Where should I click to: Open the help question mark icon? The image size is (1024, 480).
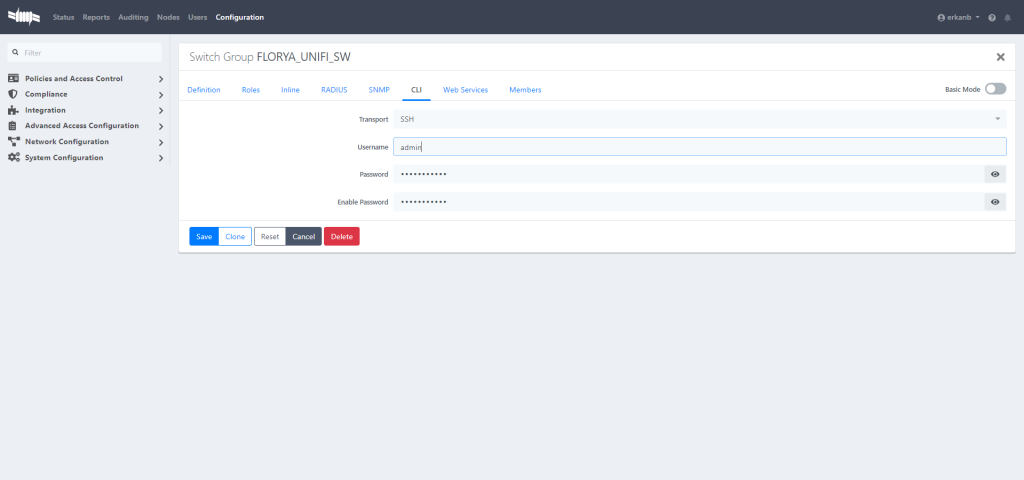992,18
